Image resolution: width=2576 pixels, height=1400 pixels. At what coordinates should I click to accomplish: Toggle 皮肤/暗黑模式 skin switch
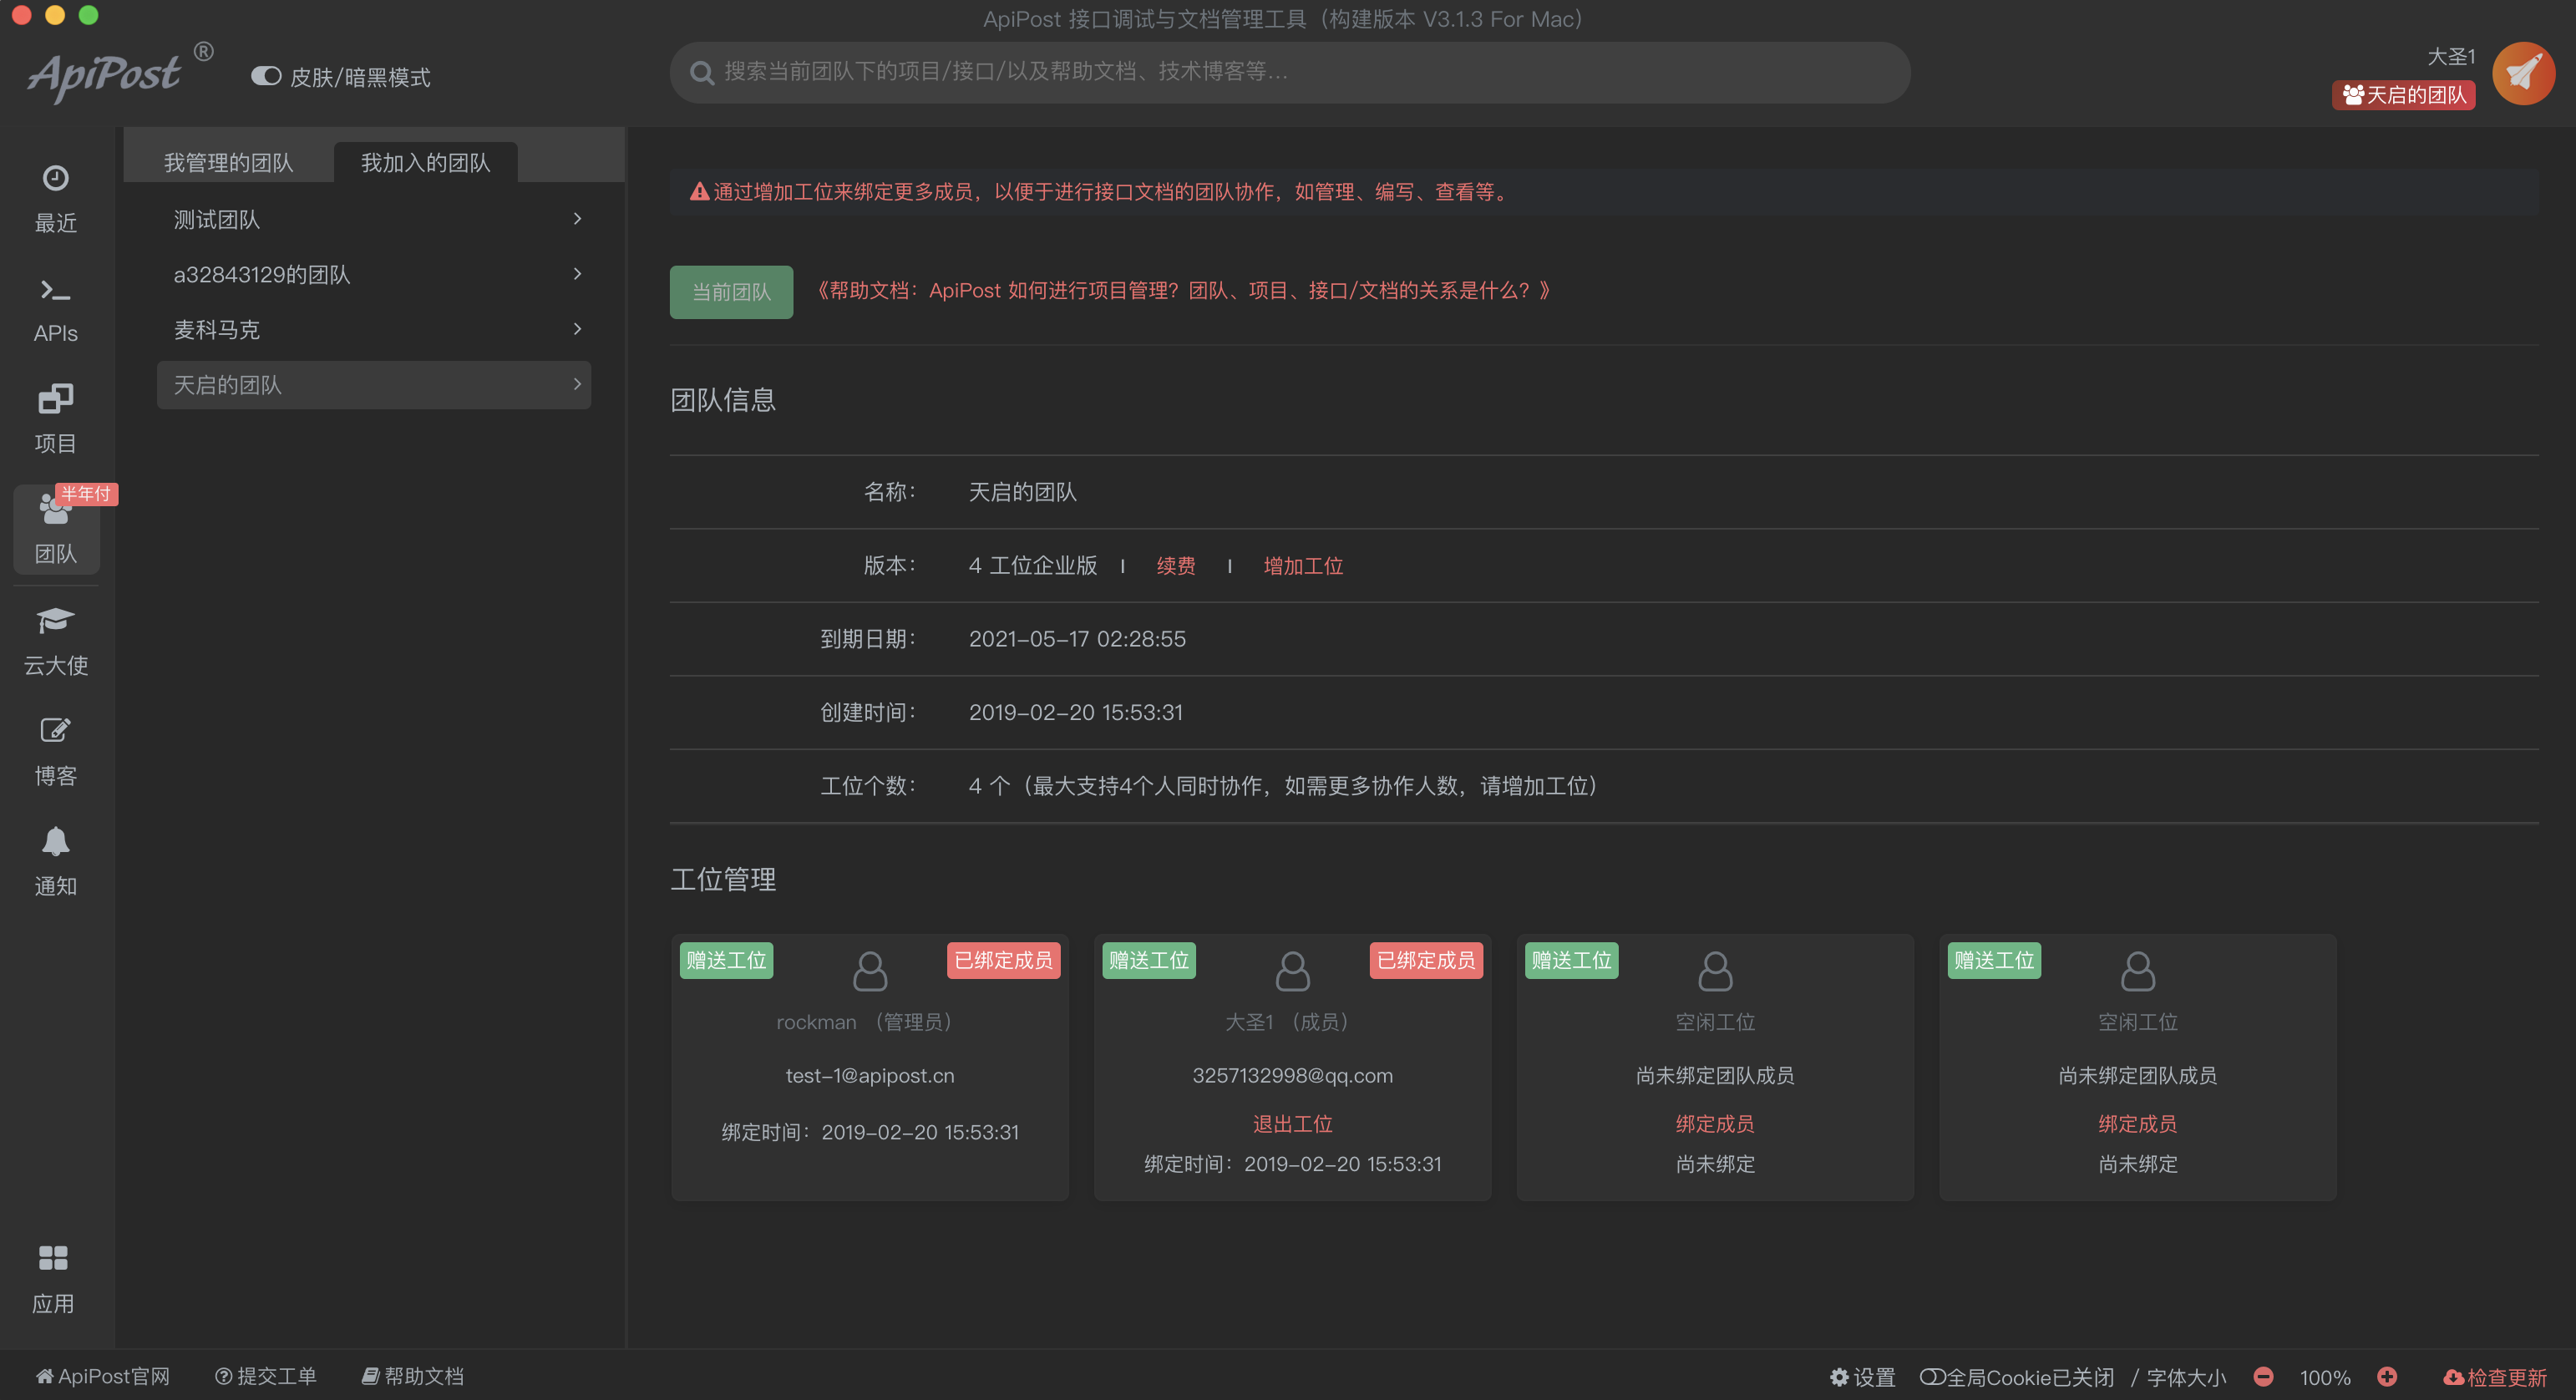coord(265,75)
